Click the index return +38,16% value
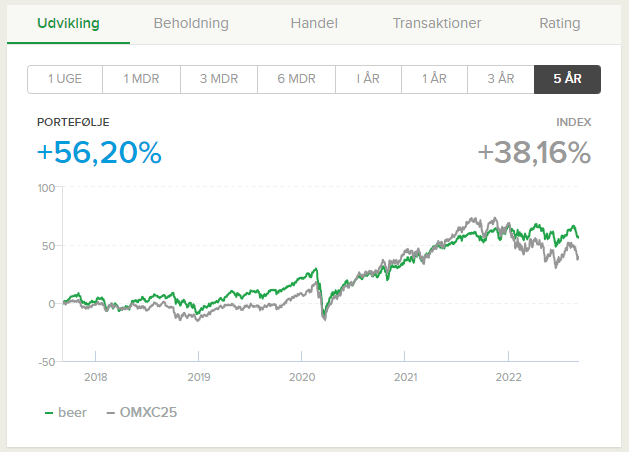Screen dimensions: 629x452 coord(534,153)
